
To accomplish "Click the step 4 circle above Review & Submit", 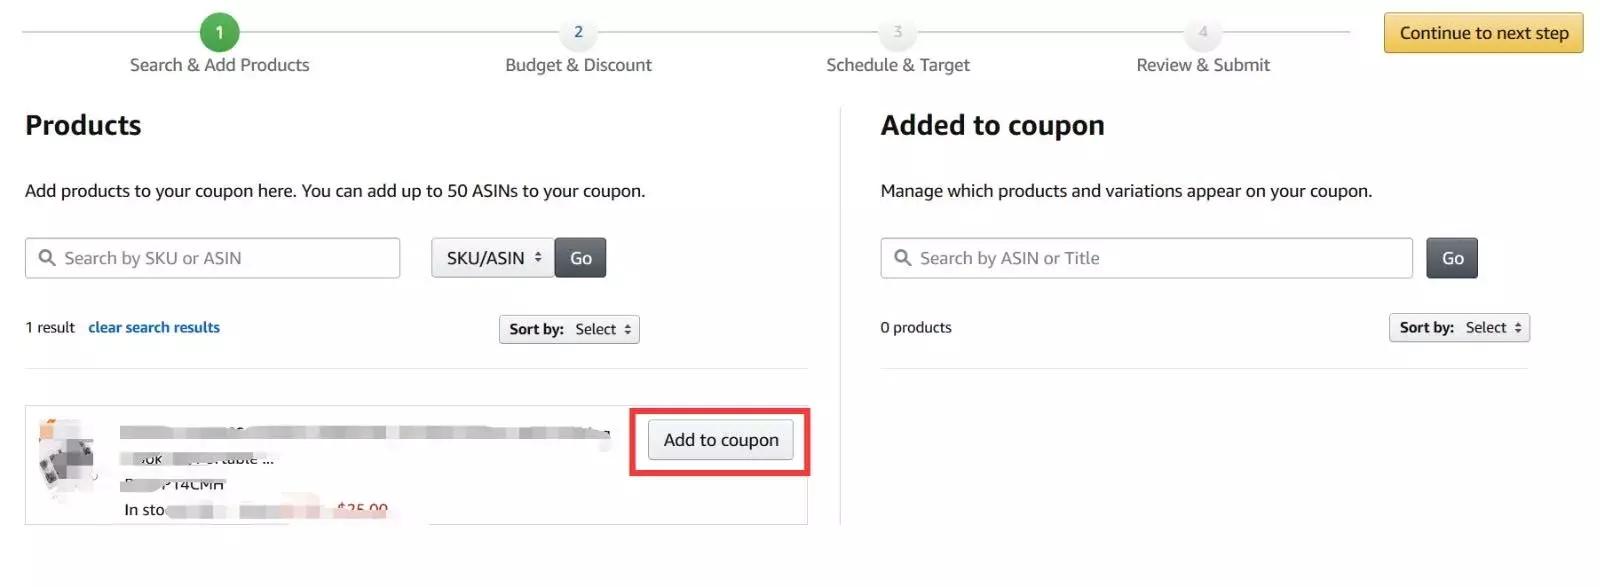I will 1202,31.
